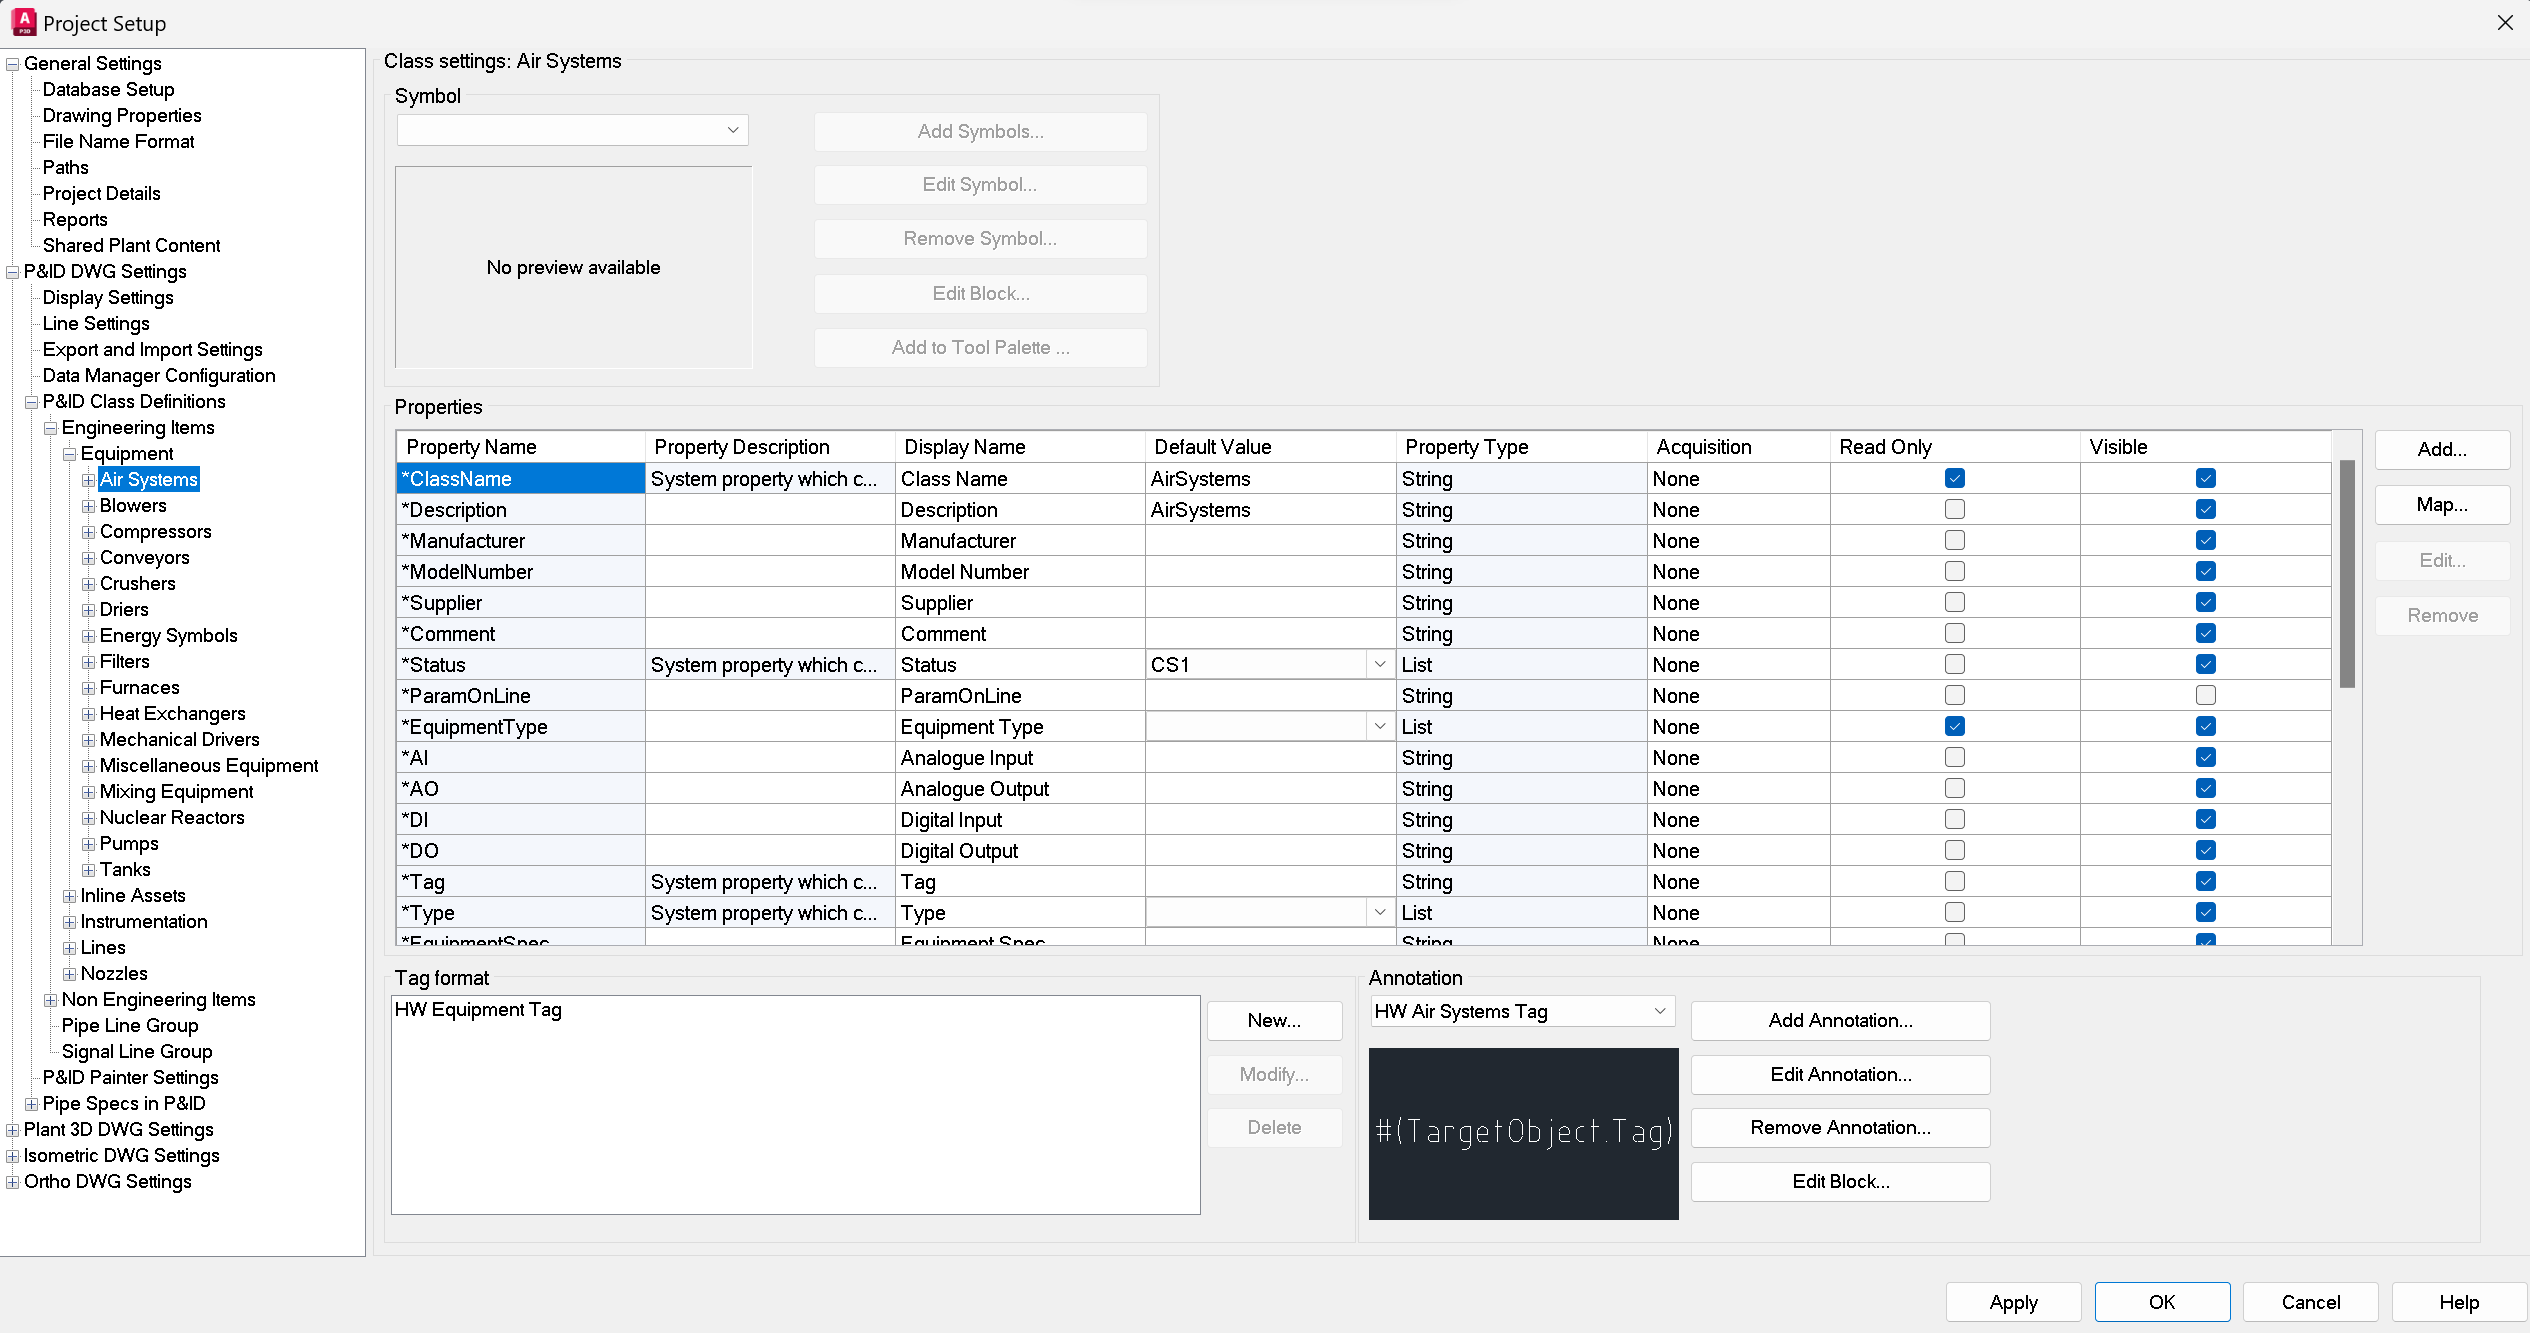Expand the Pumps equipment category
2530x1333 pixels.
[88, 843]
